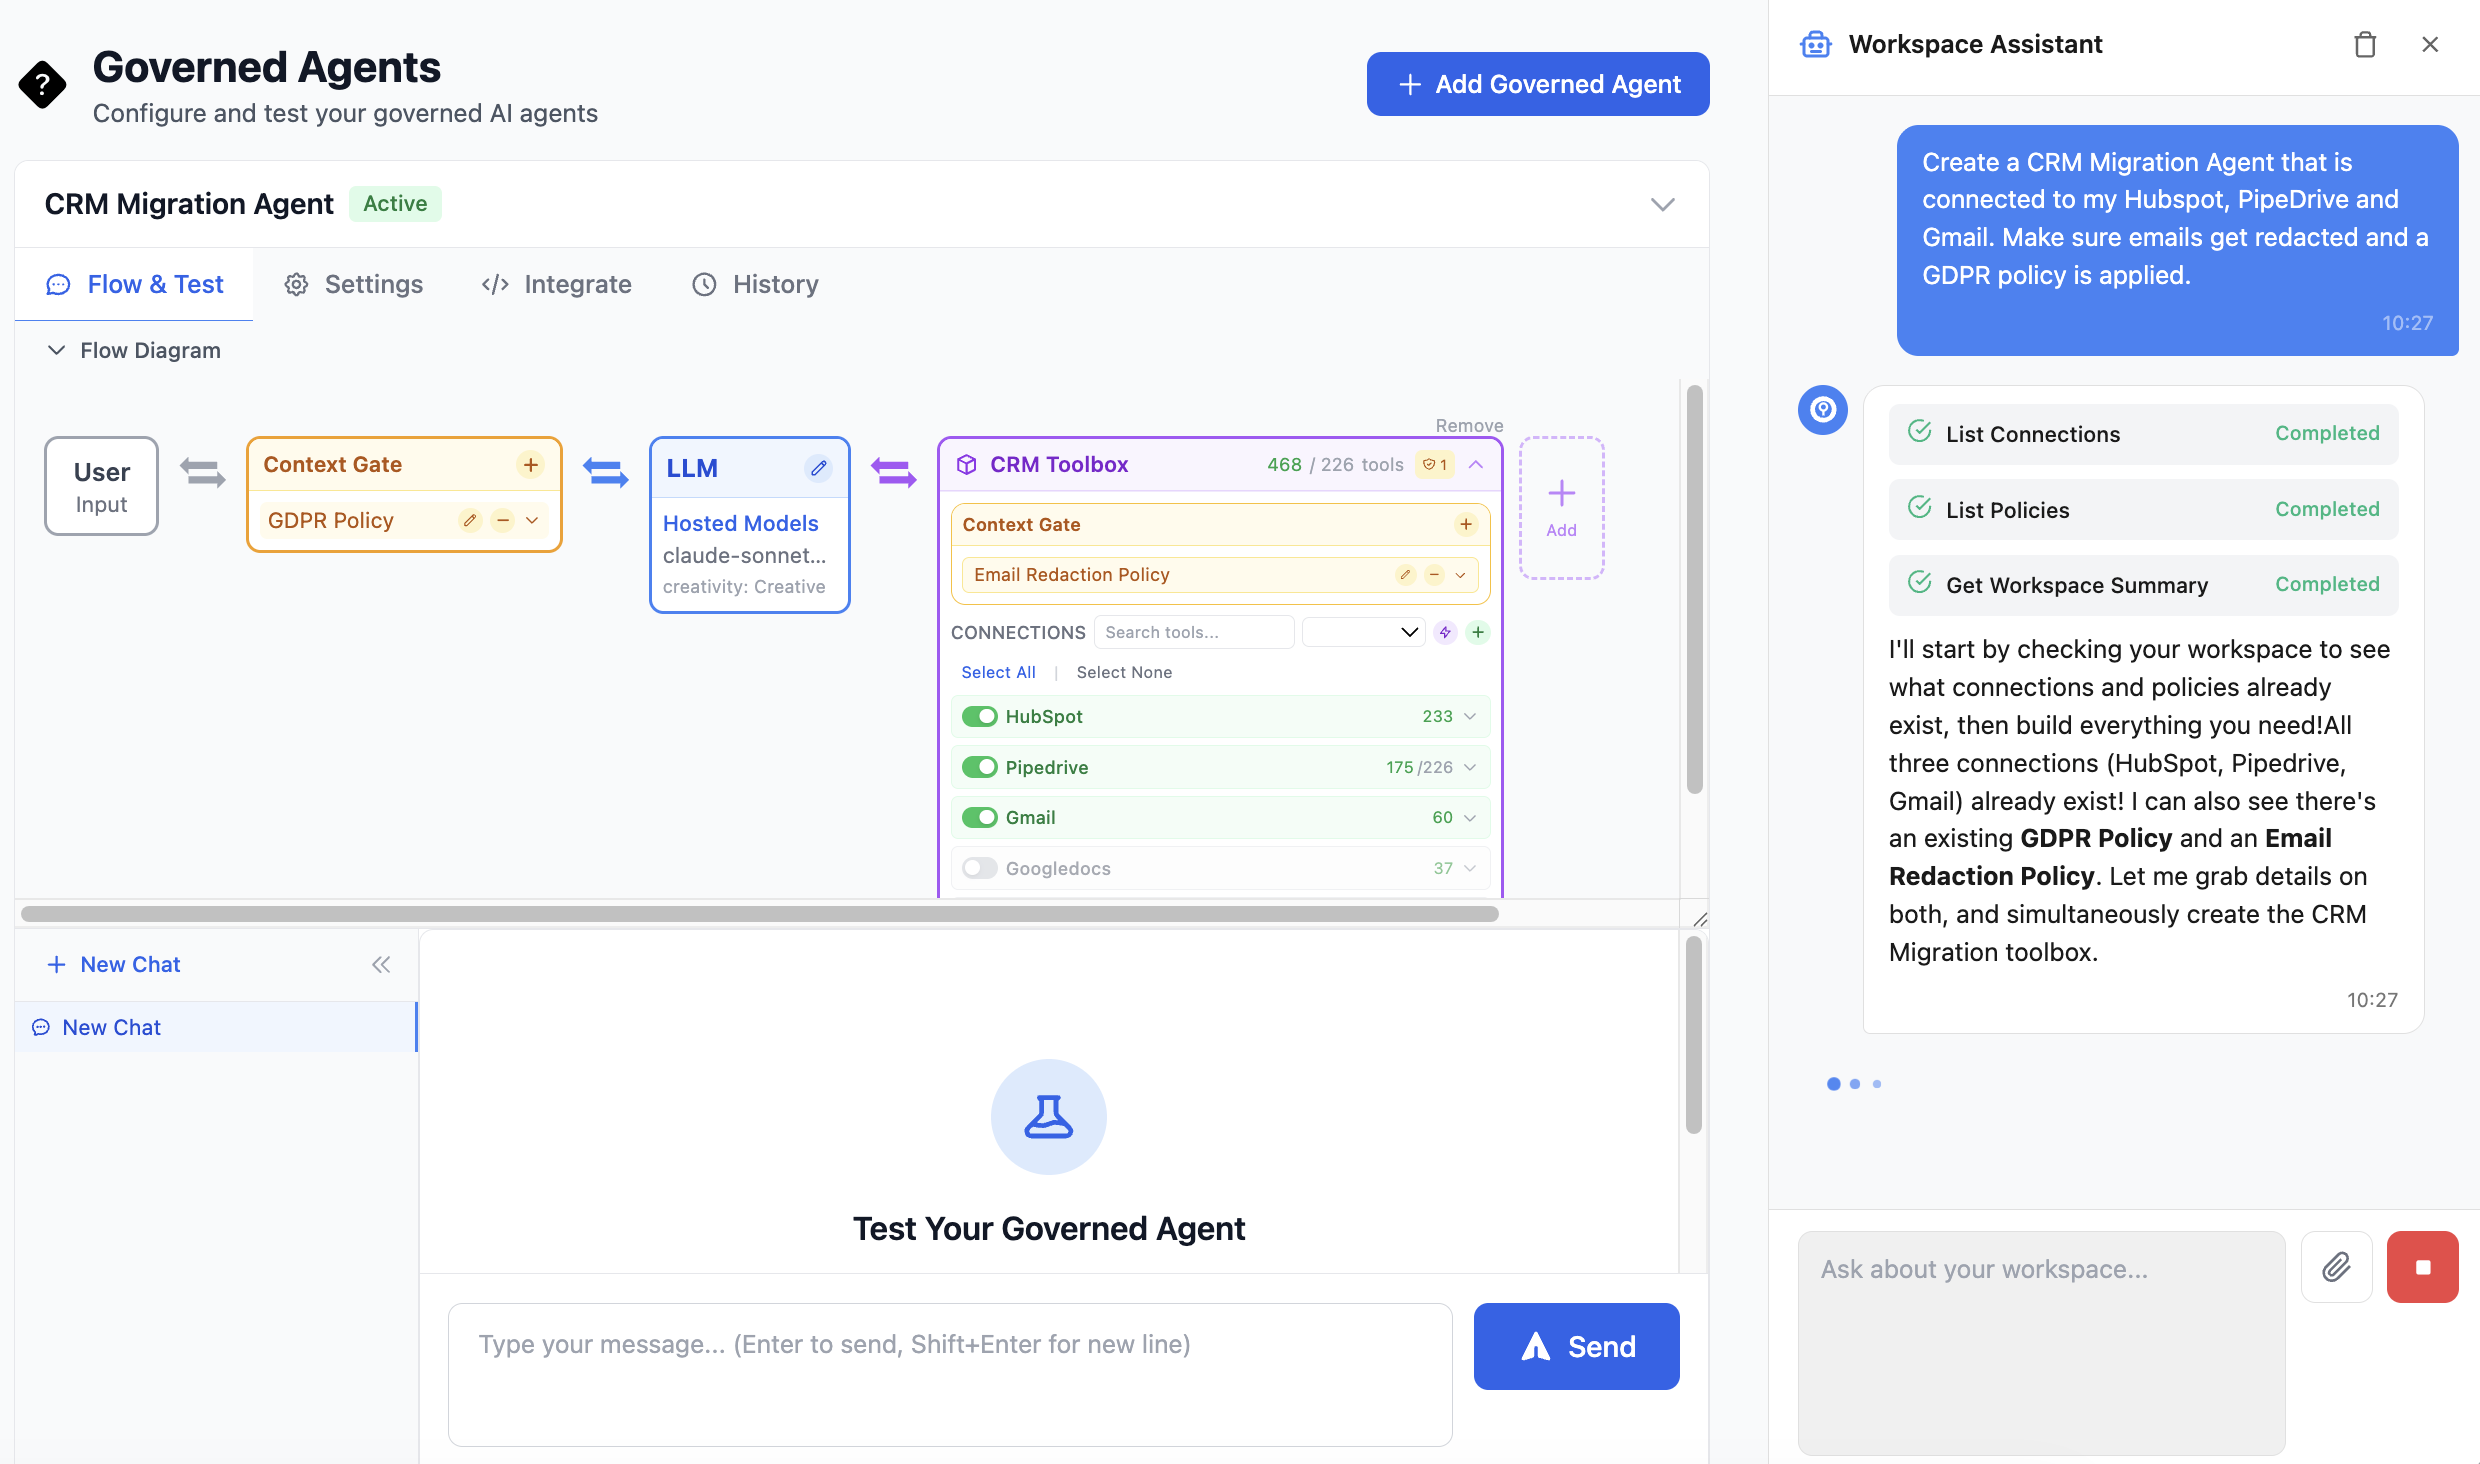Image resolution: width=2480 pixels, height=1464 pixels.
Task: Click the Select All link
Action: [x=998, y=672]
